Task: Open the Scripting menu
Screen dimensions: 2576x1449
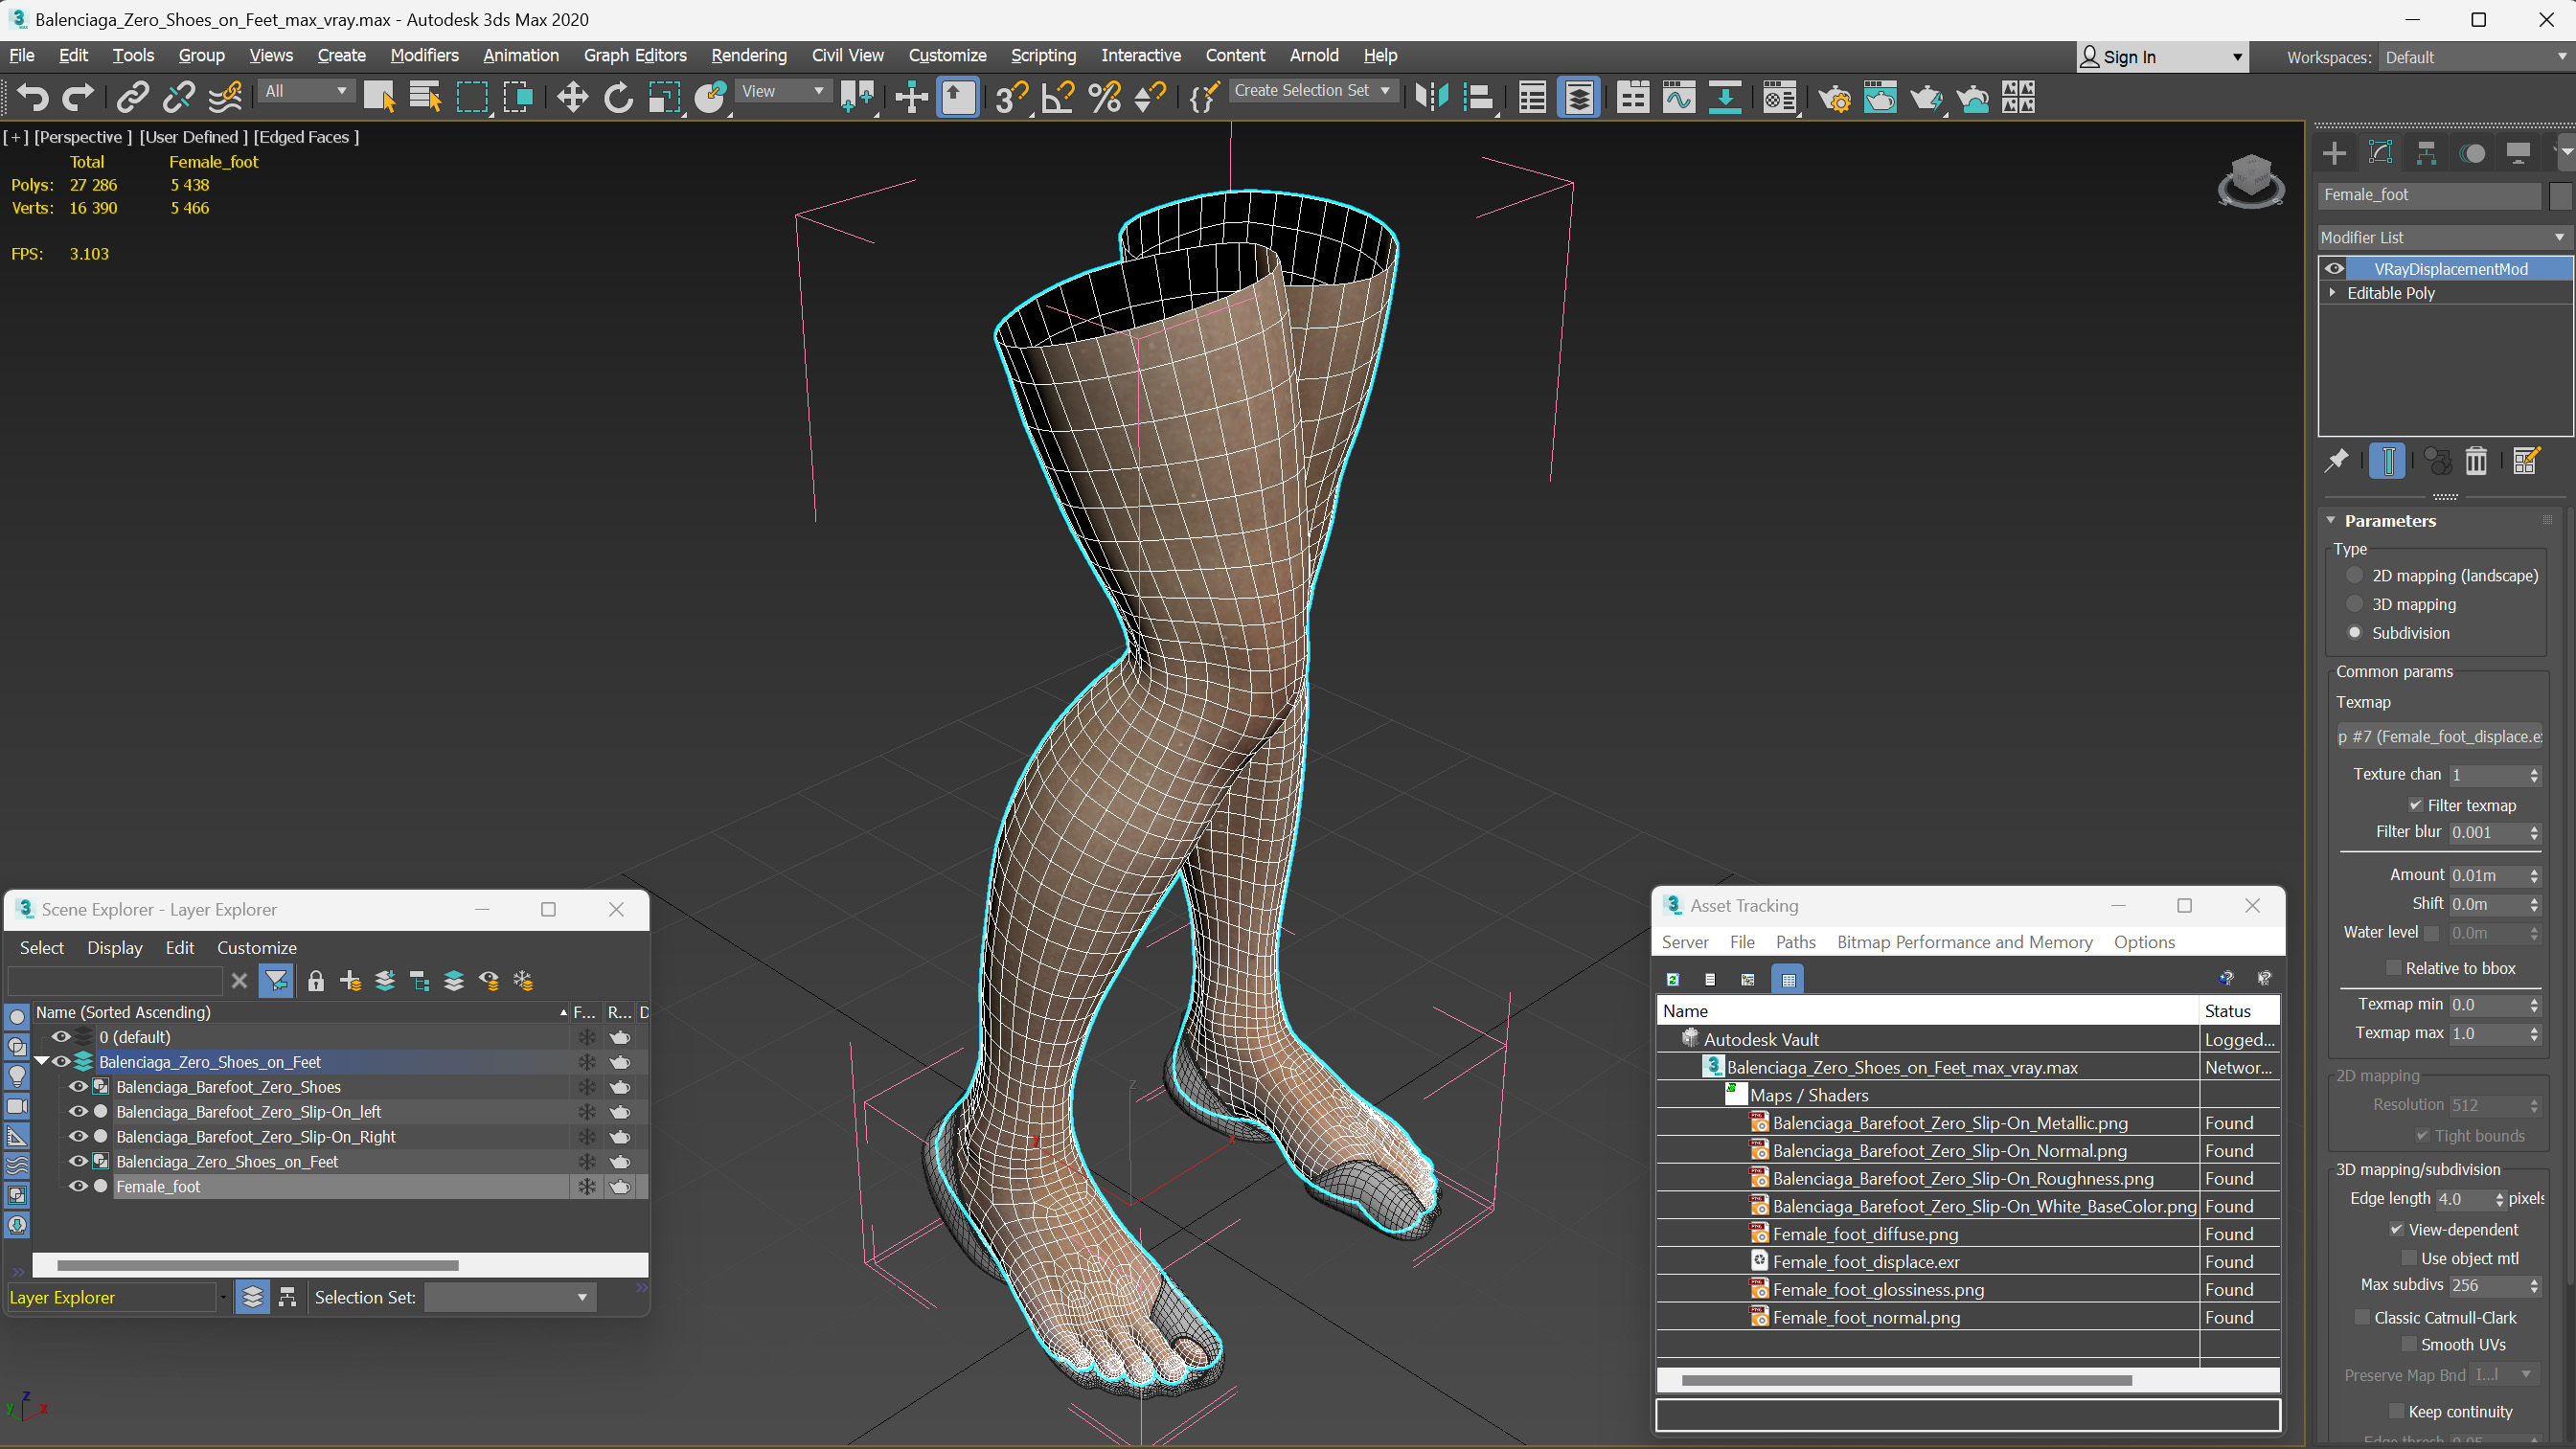Action: 1043,55
